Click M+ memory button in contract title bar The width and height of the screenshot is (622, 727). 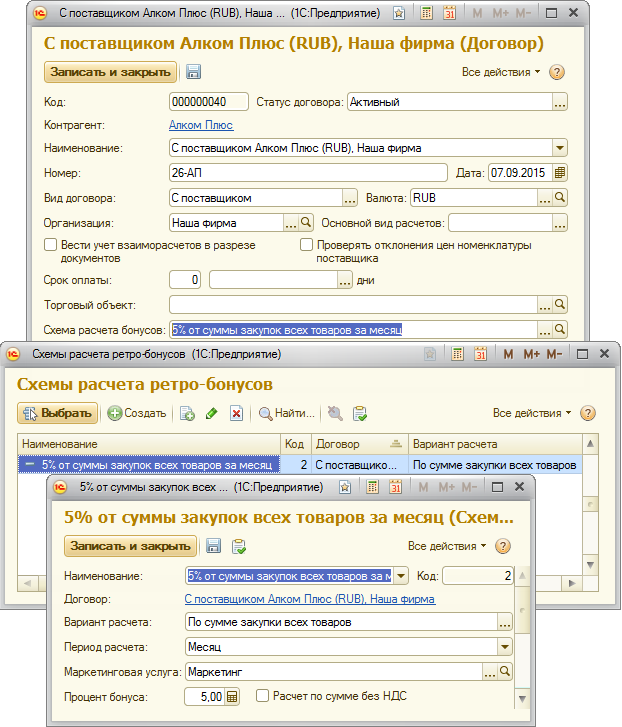pyautogui.click(x=501, y=13)
